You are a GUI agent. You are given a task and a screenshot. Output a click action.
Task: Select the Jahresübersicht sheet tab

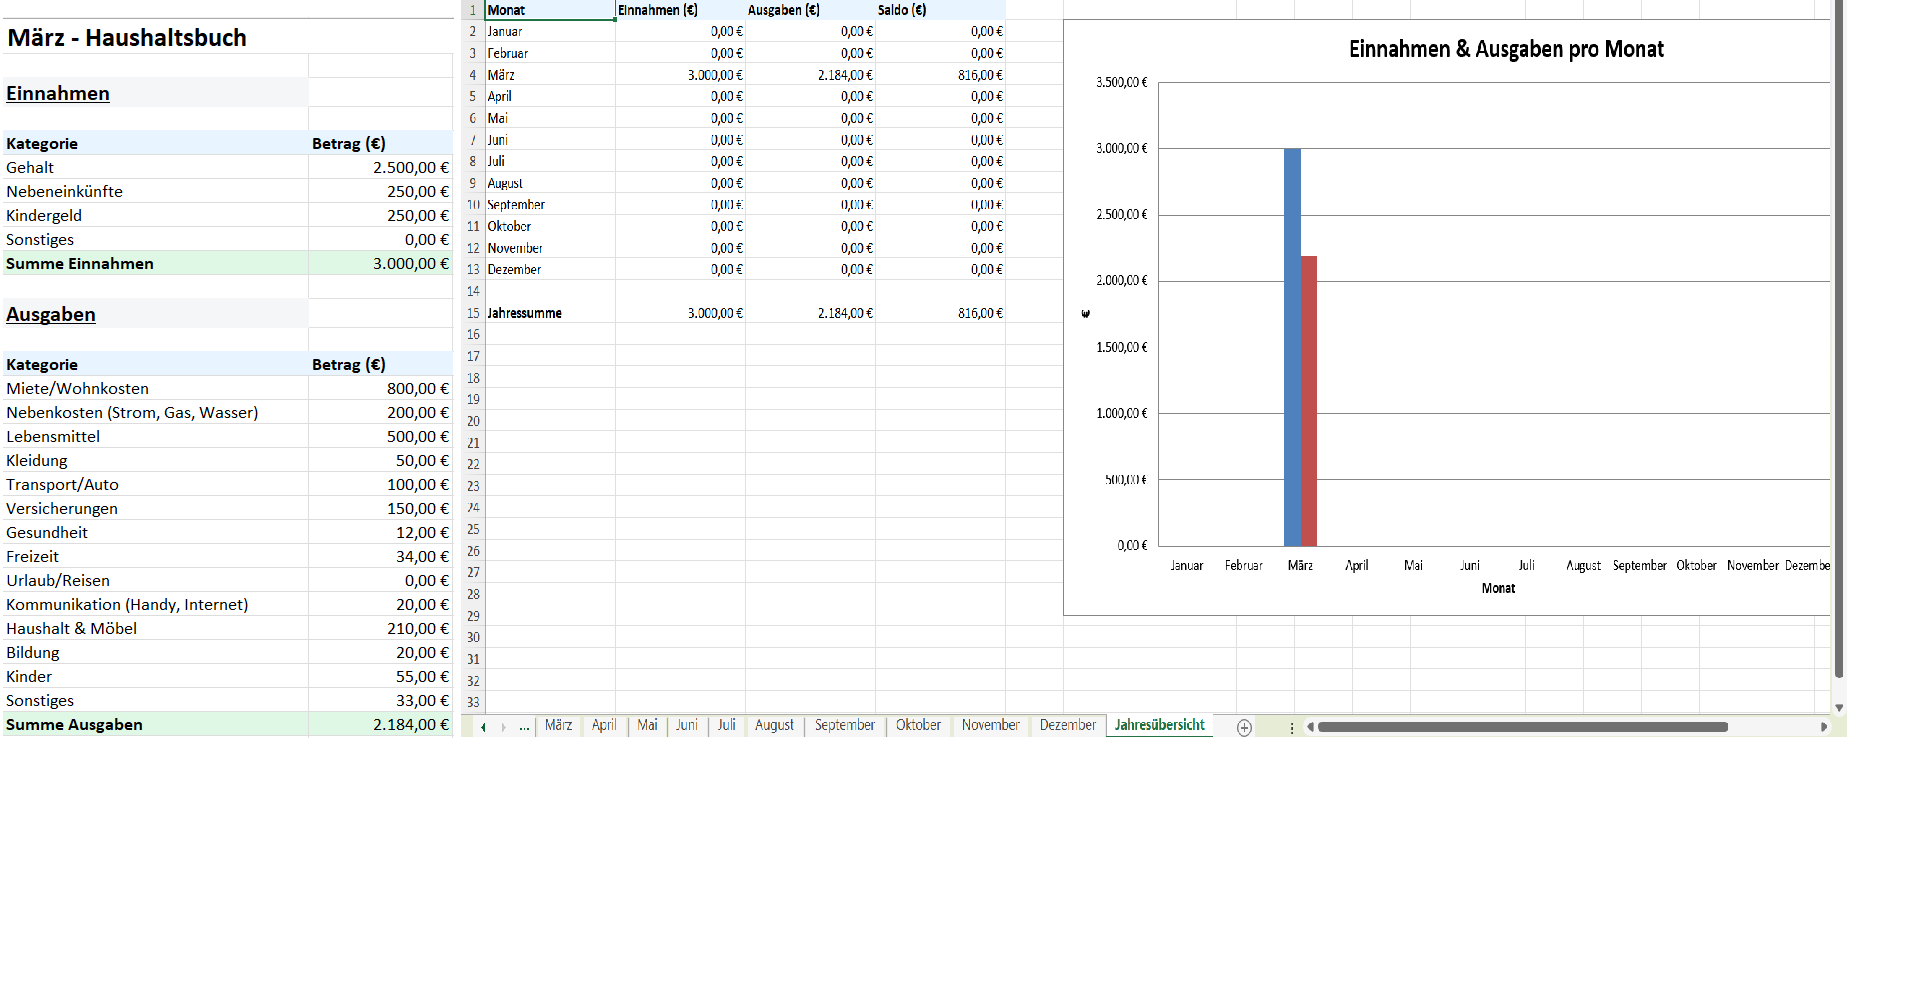(x=1159, y=725)
